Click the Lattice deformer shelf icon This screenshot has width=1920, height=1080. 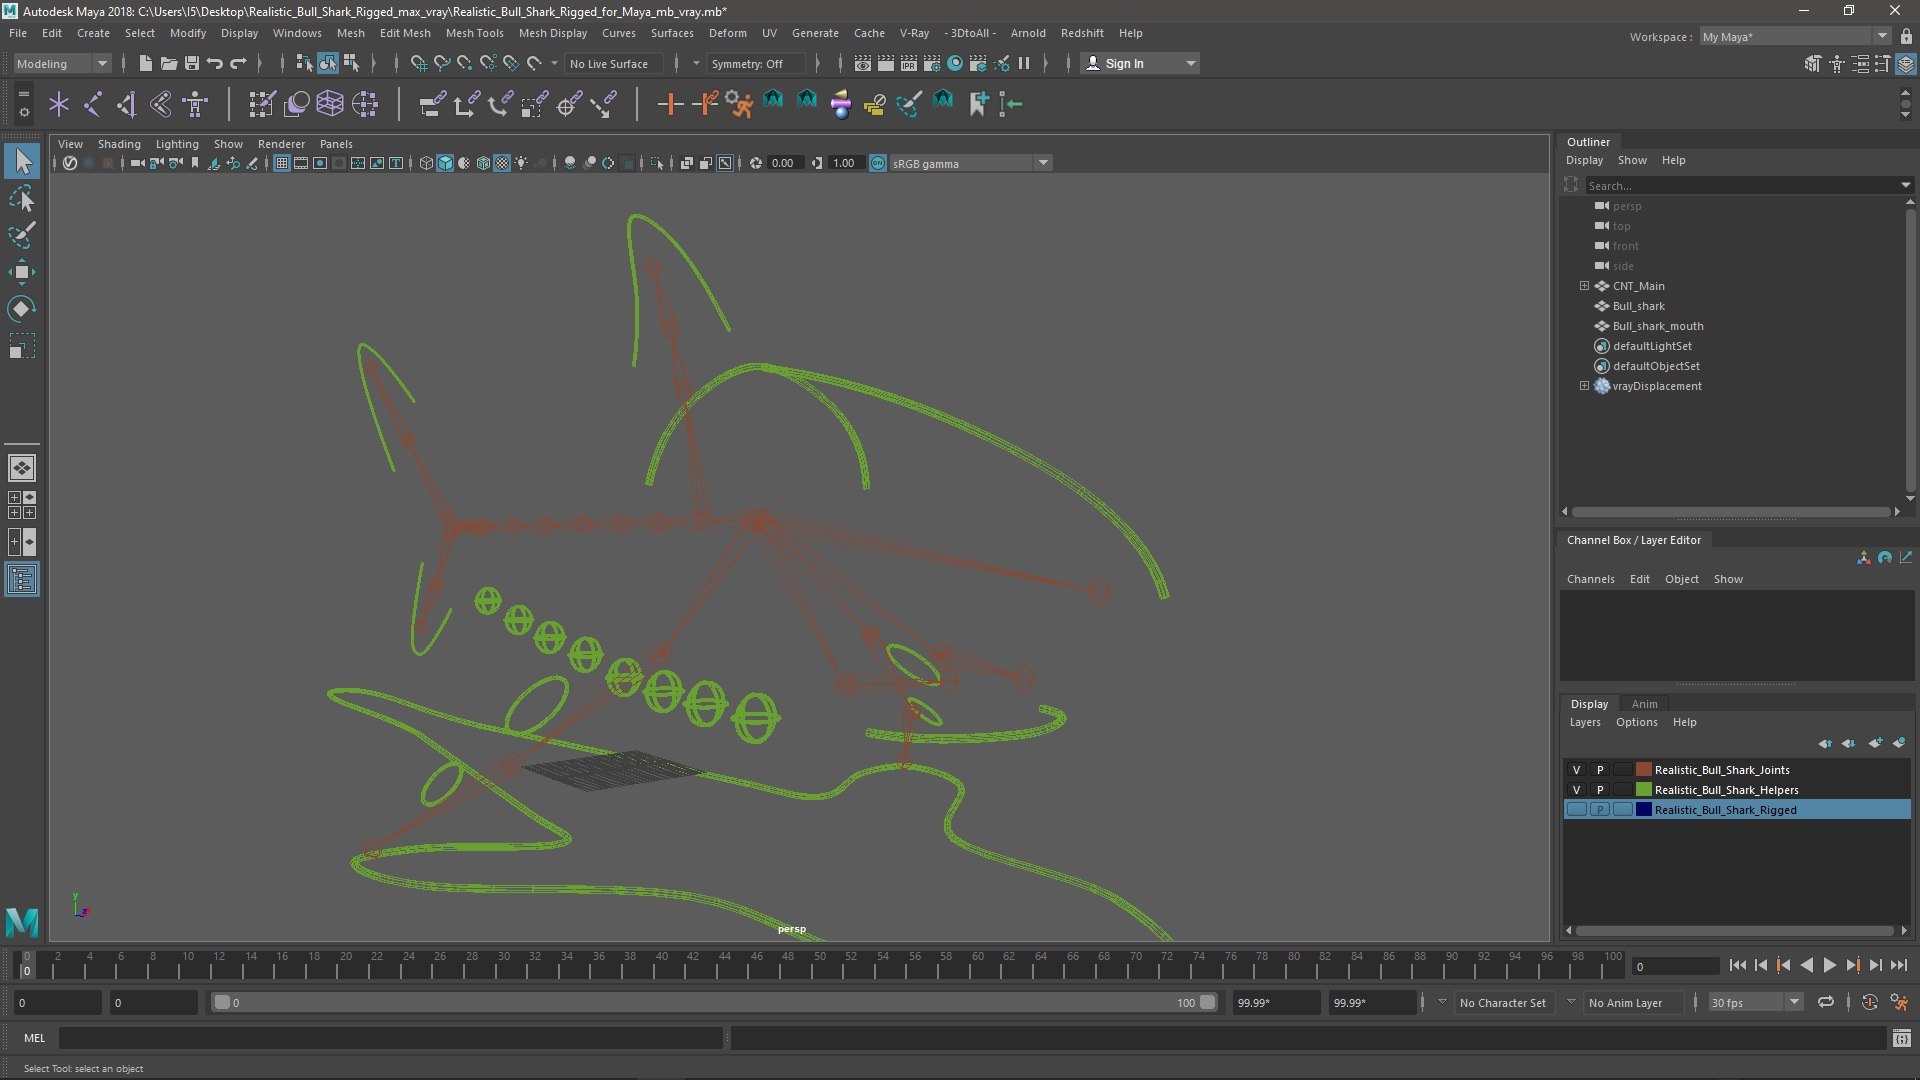coord(330,104)
